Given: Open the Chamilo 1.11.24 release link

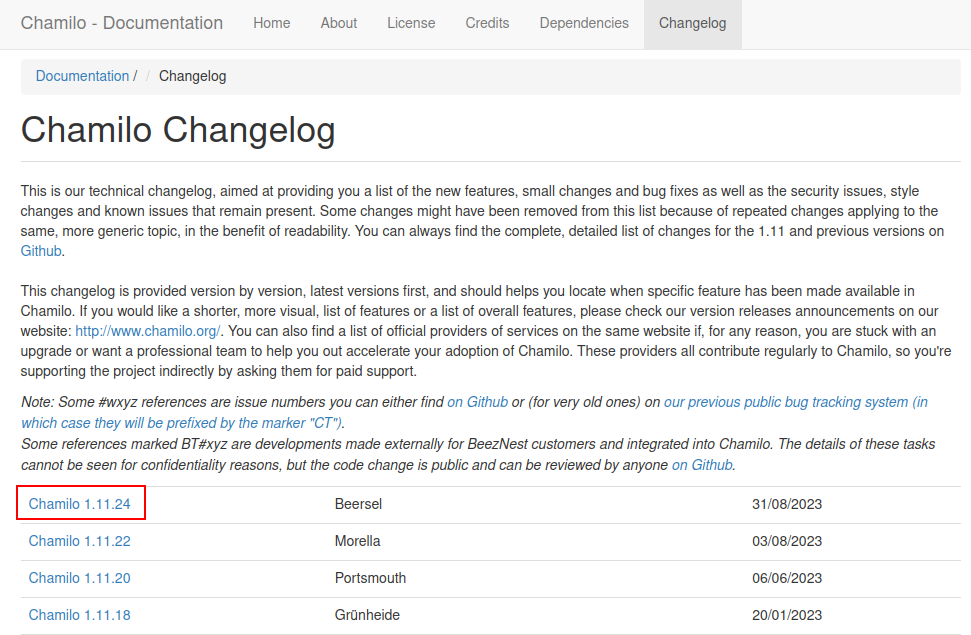Looking at the screenshot, I should [80, 504].
